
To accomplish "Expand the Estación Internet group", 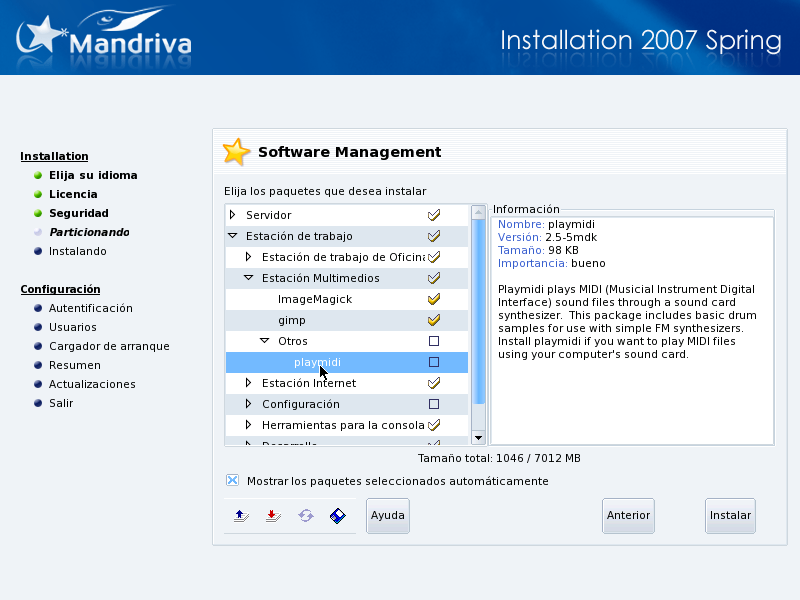I will coord(249,383).
